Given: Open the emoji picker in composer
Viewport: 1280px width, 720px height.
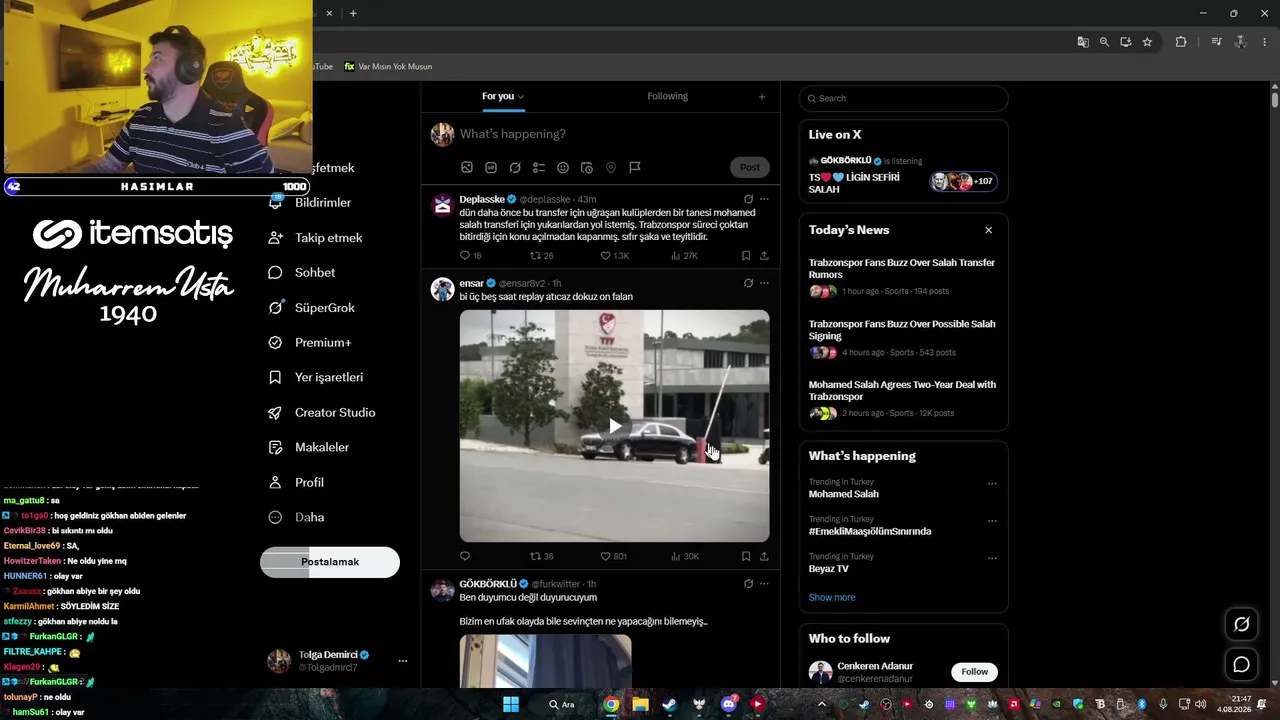Looking at the screenshot, I should coord(563,167).
